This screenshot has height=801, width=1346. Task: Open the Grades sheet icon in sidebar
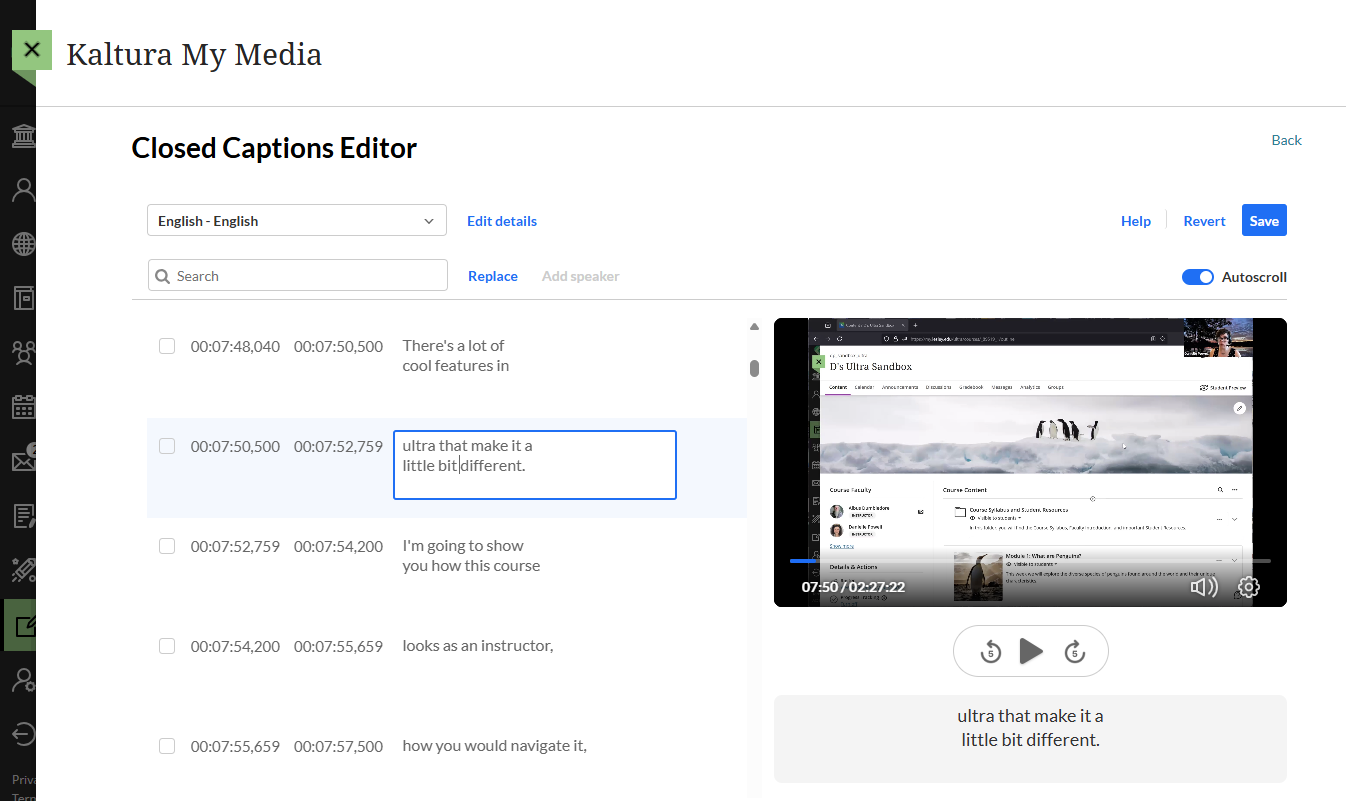pyautogui.click(x=23, y=516)
